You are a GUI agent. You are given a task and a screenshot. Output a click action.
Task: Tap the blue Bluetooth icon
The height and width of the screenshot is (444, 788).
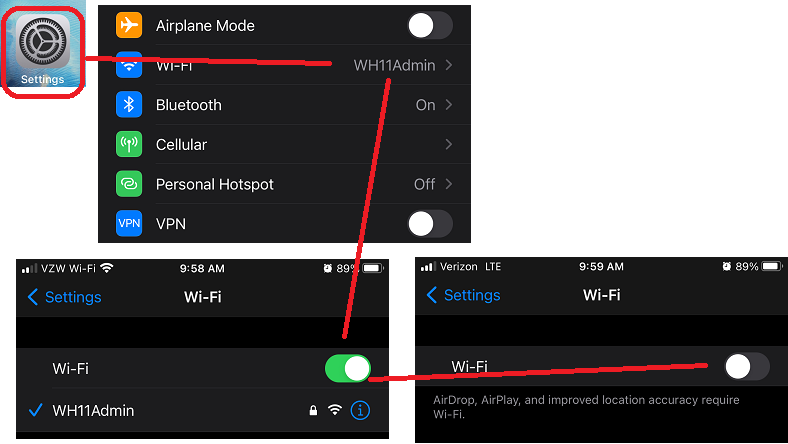click(x=129, y=105)
